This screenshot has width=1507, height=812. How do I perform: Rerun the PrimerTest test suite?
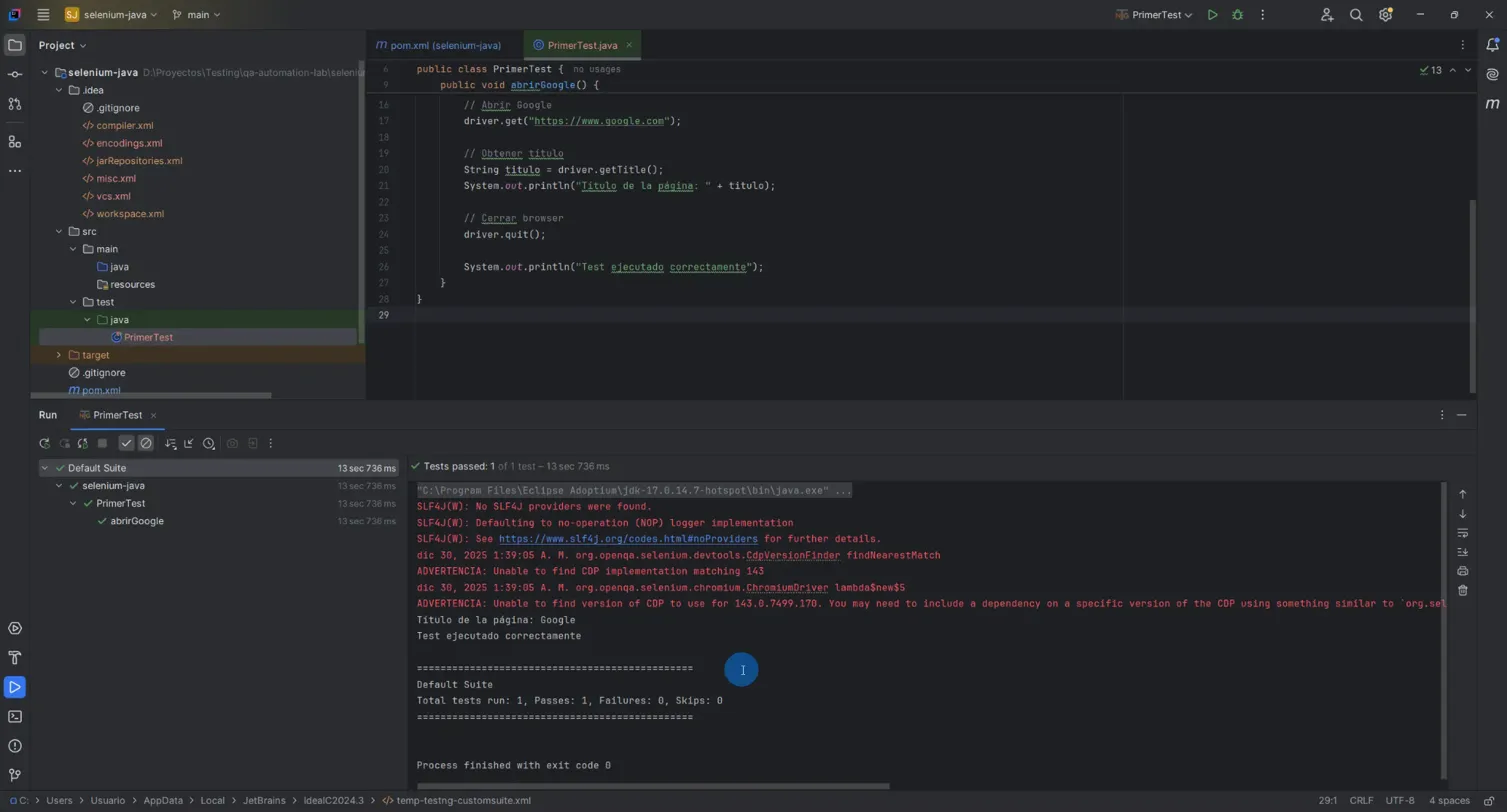[44, 443]
